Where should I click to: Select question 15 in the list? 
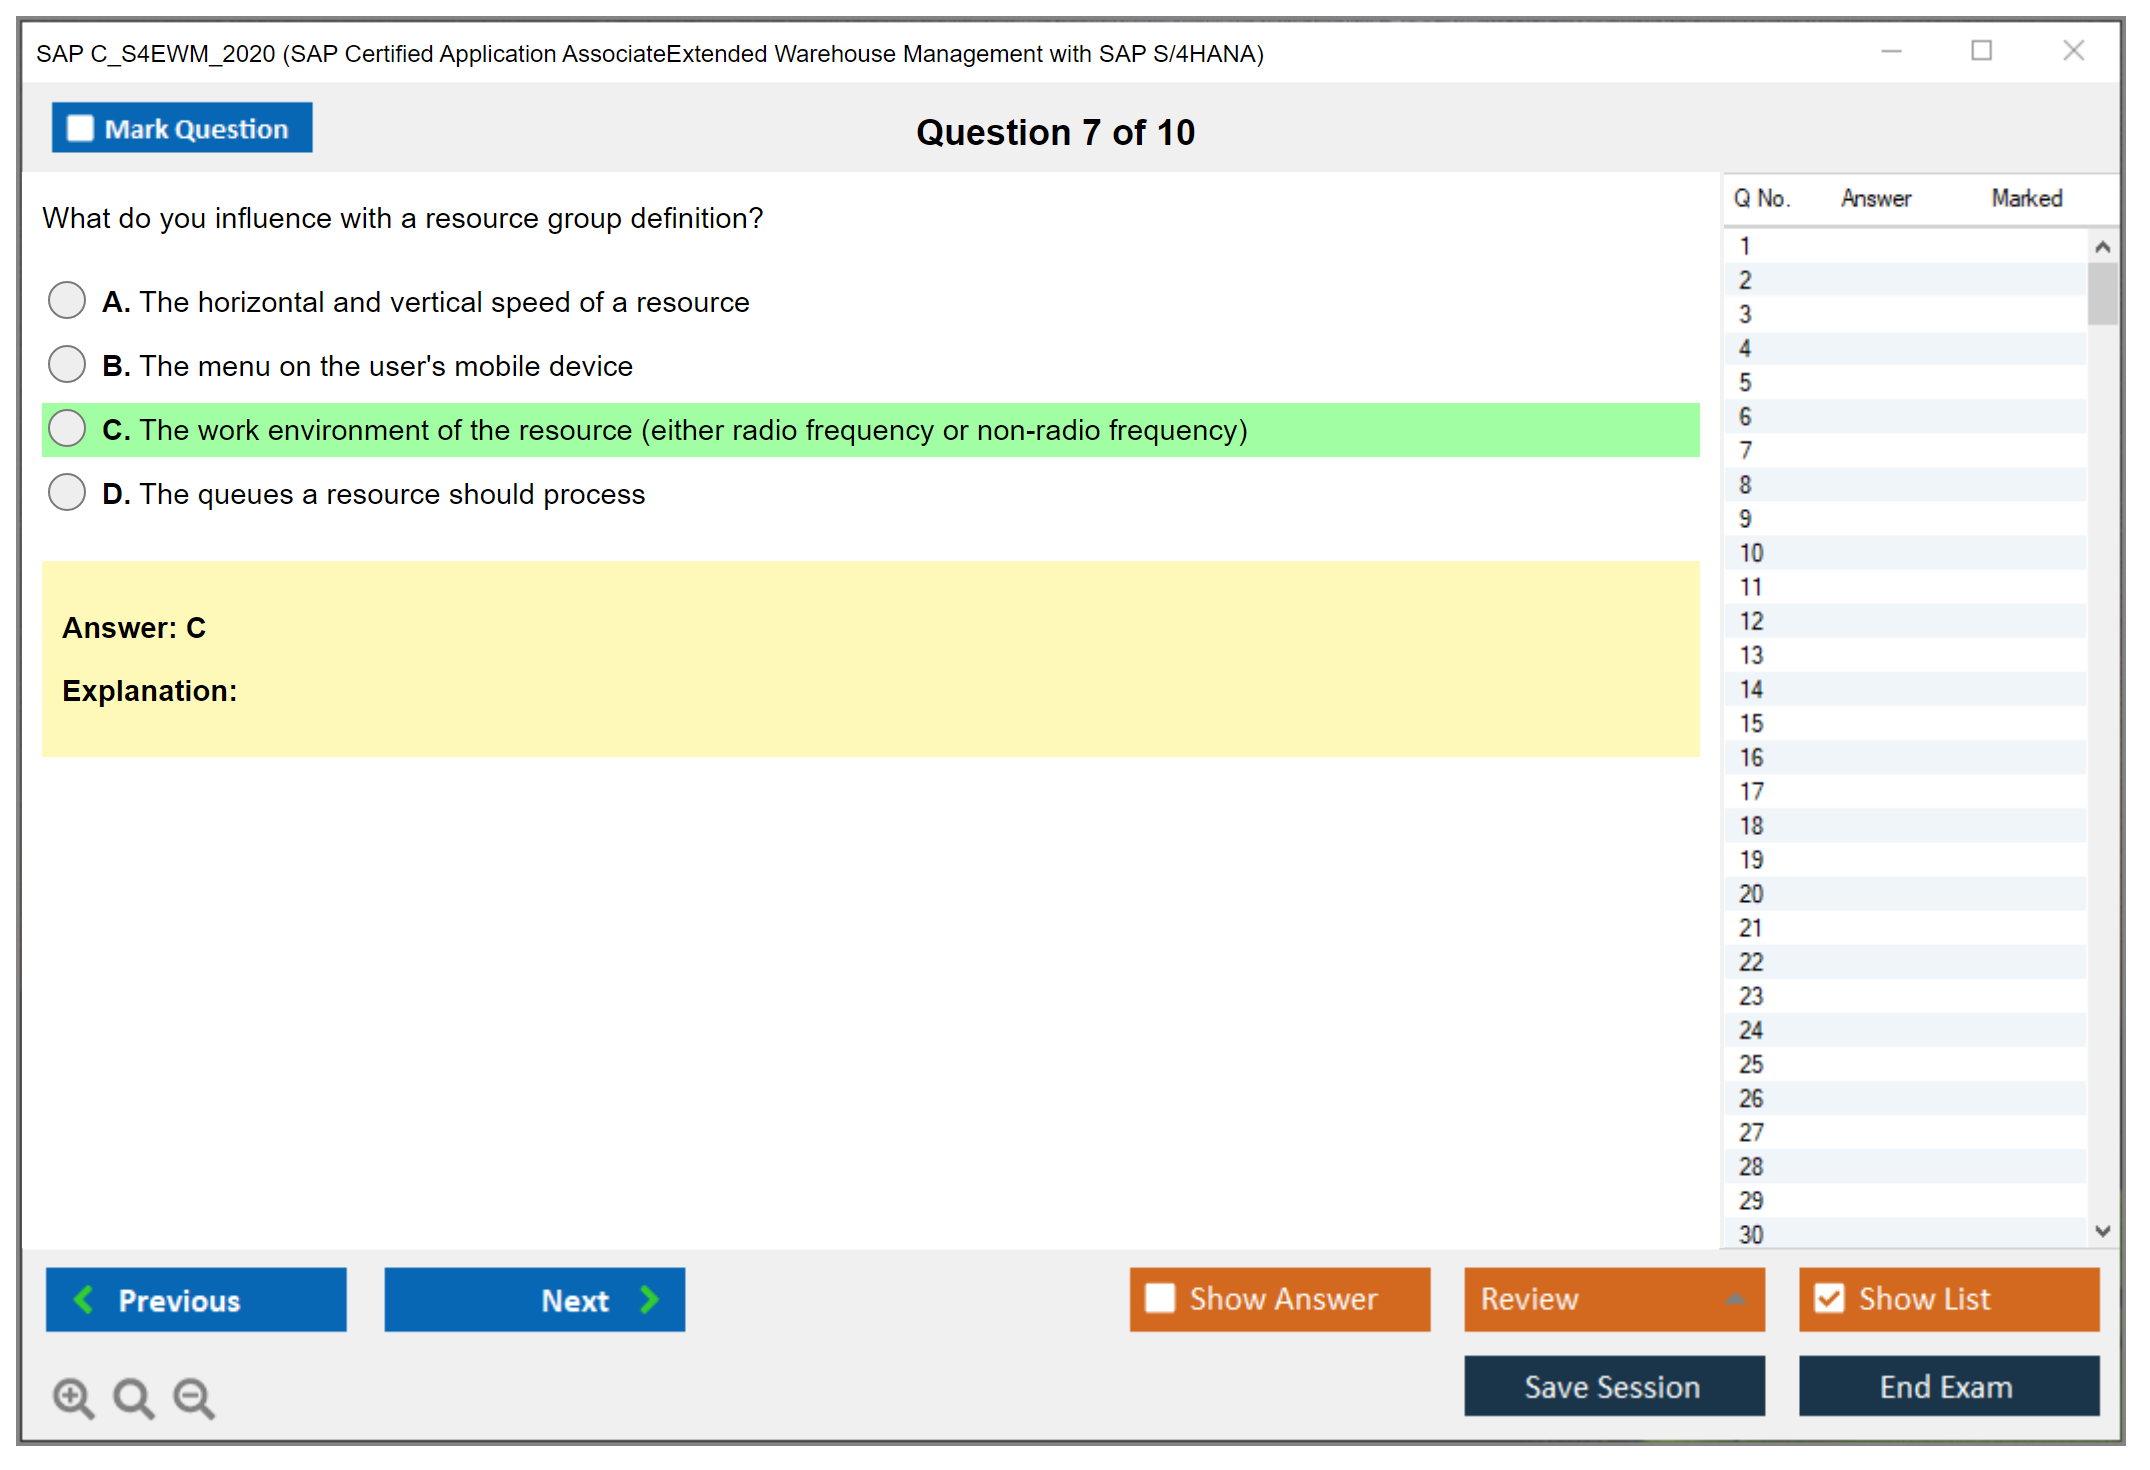coord(1751,723)
